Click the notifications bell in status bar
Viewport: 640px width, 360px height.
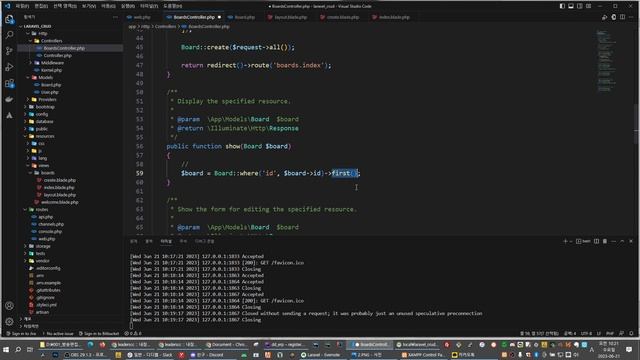631,333
